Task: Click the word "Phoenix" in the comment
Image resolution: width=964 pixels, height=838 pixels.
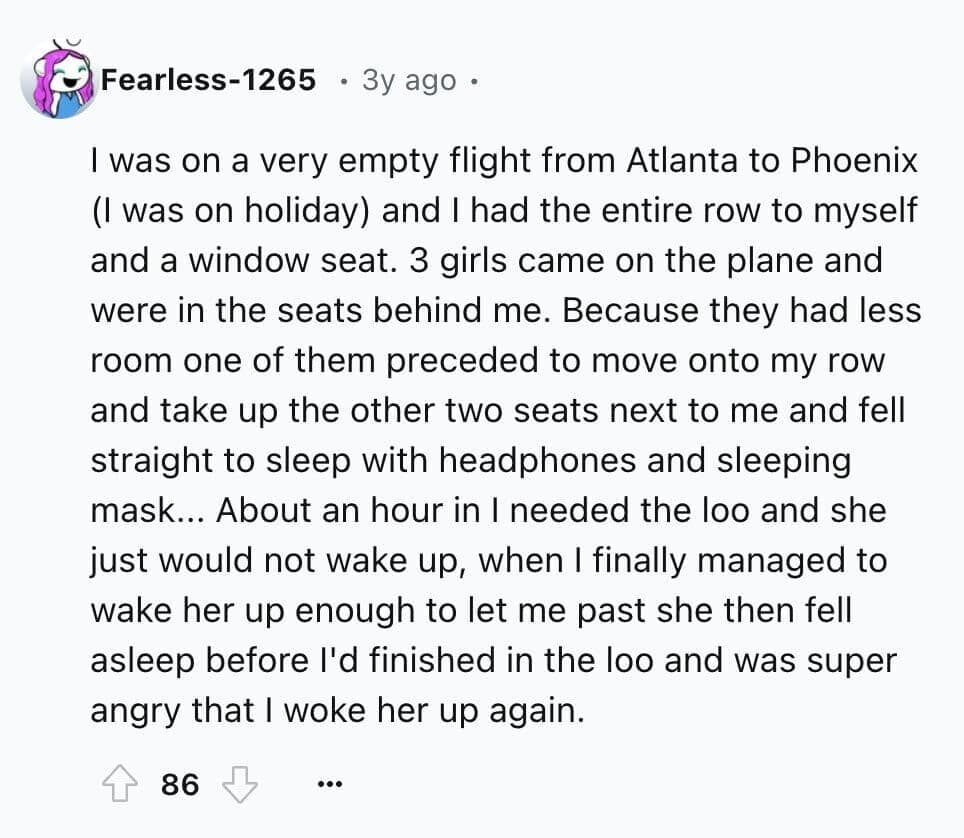Action: (x=854, y=160)
